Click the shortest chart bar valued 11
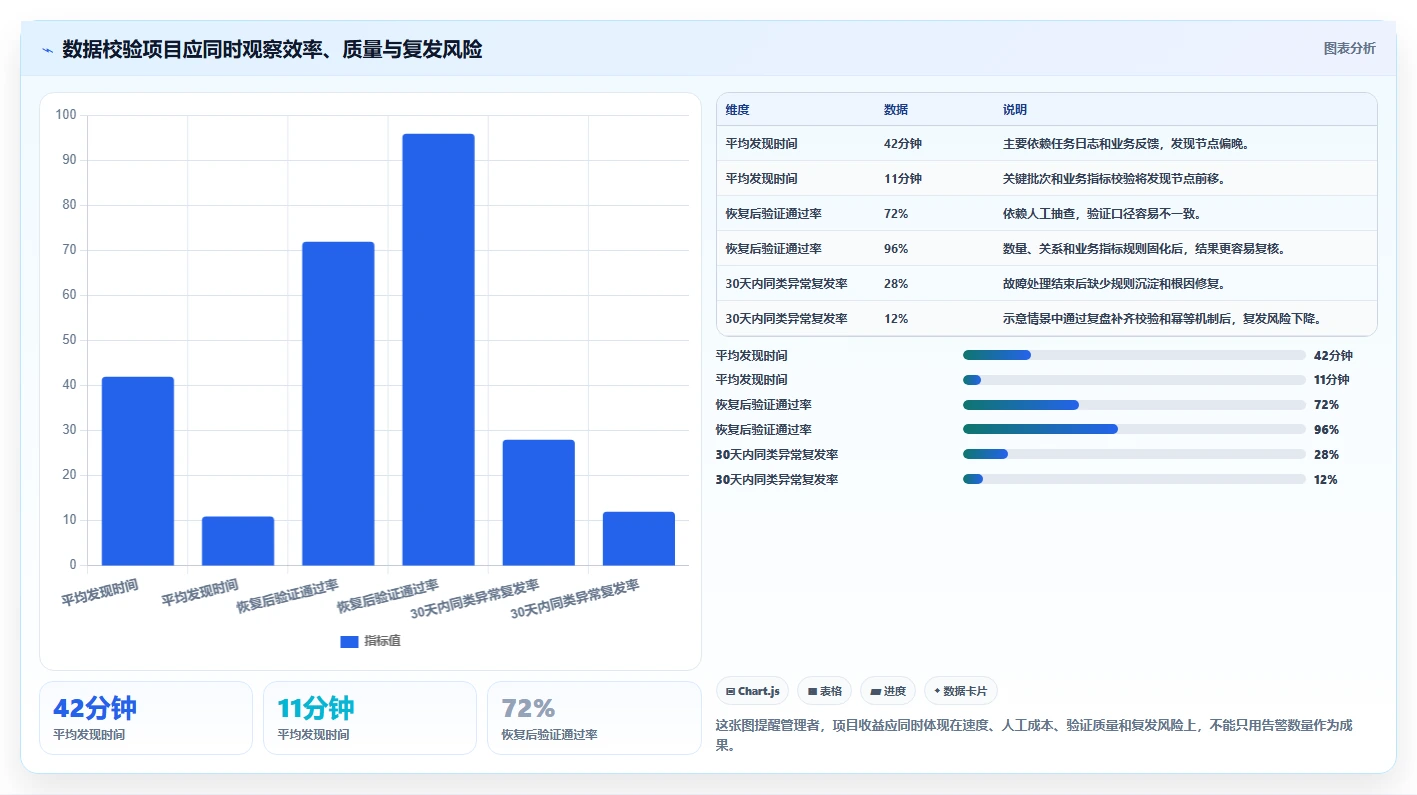1417x795 pixels. point(238,541)
